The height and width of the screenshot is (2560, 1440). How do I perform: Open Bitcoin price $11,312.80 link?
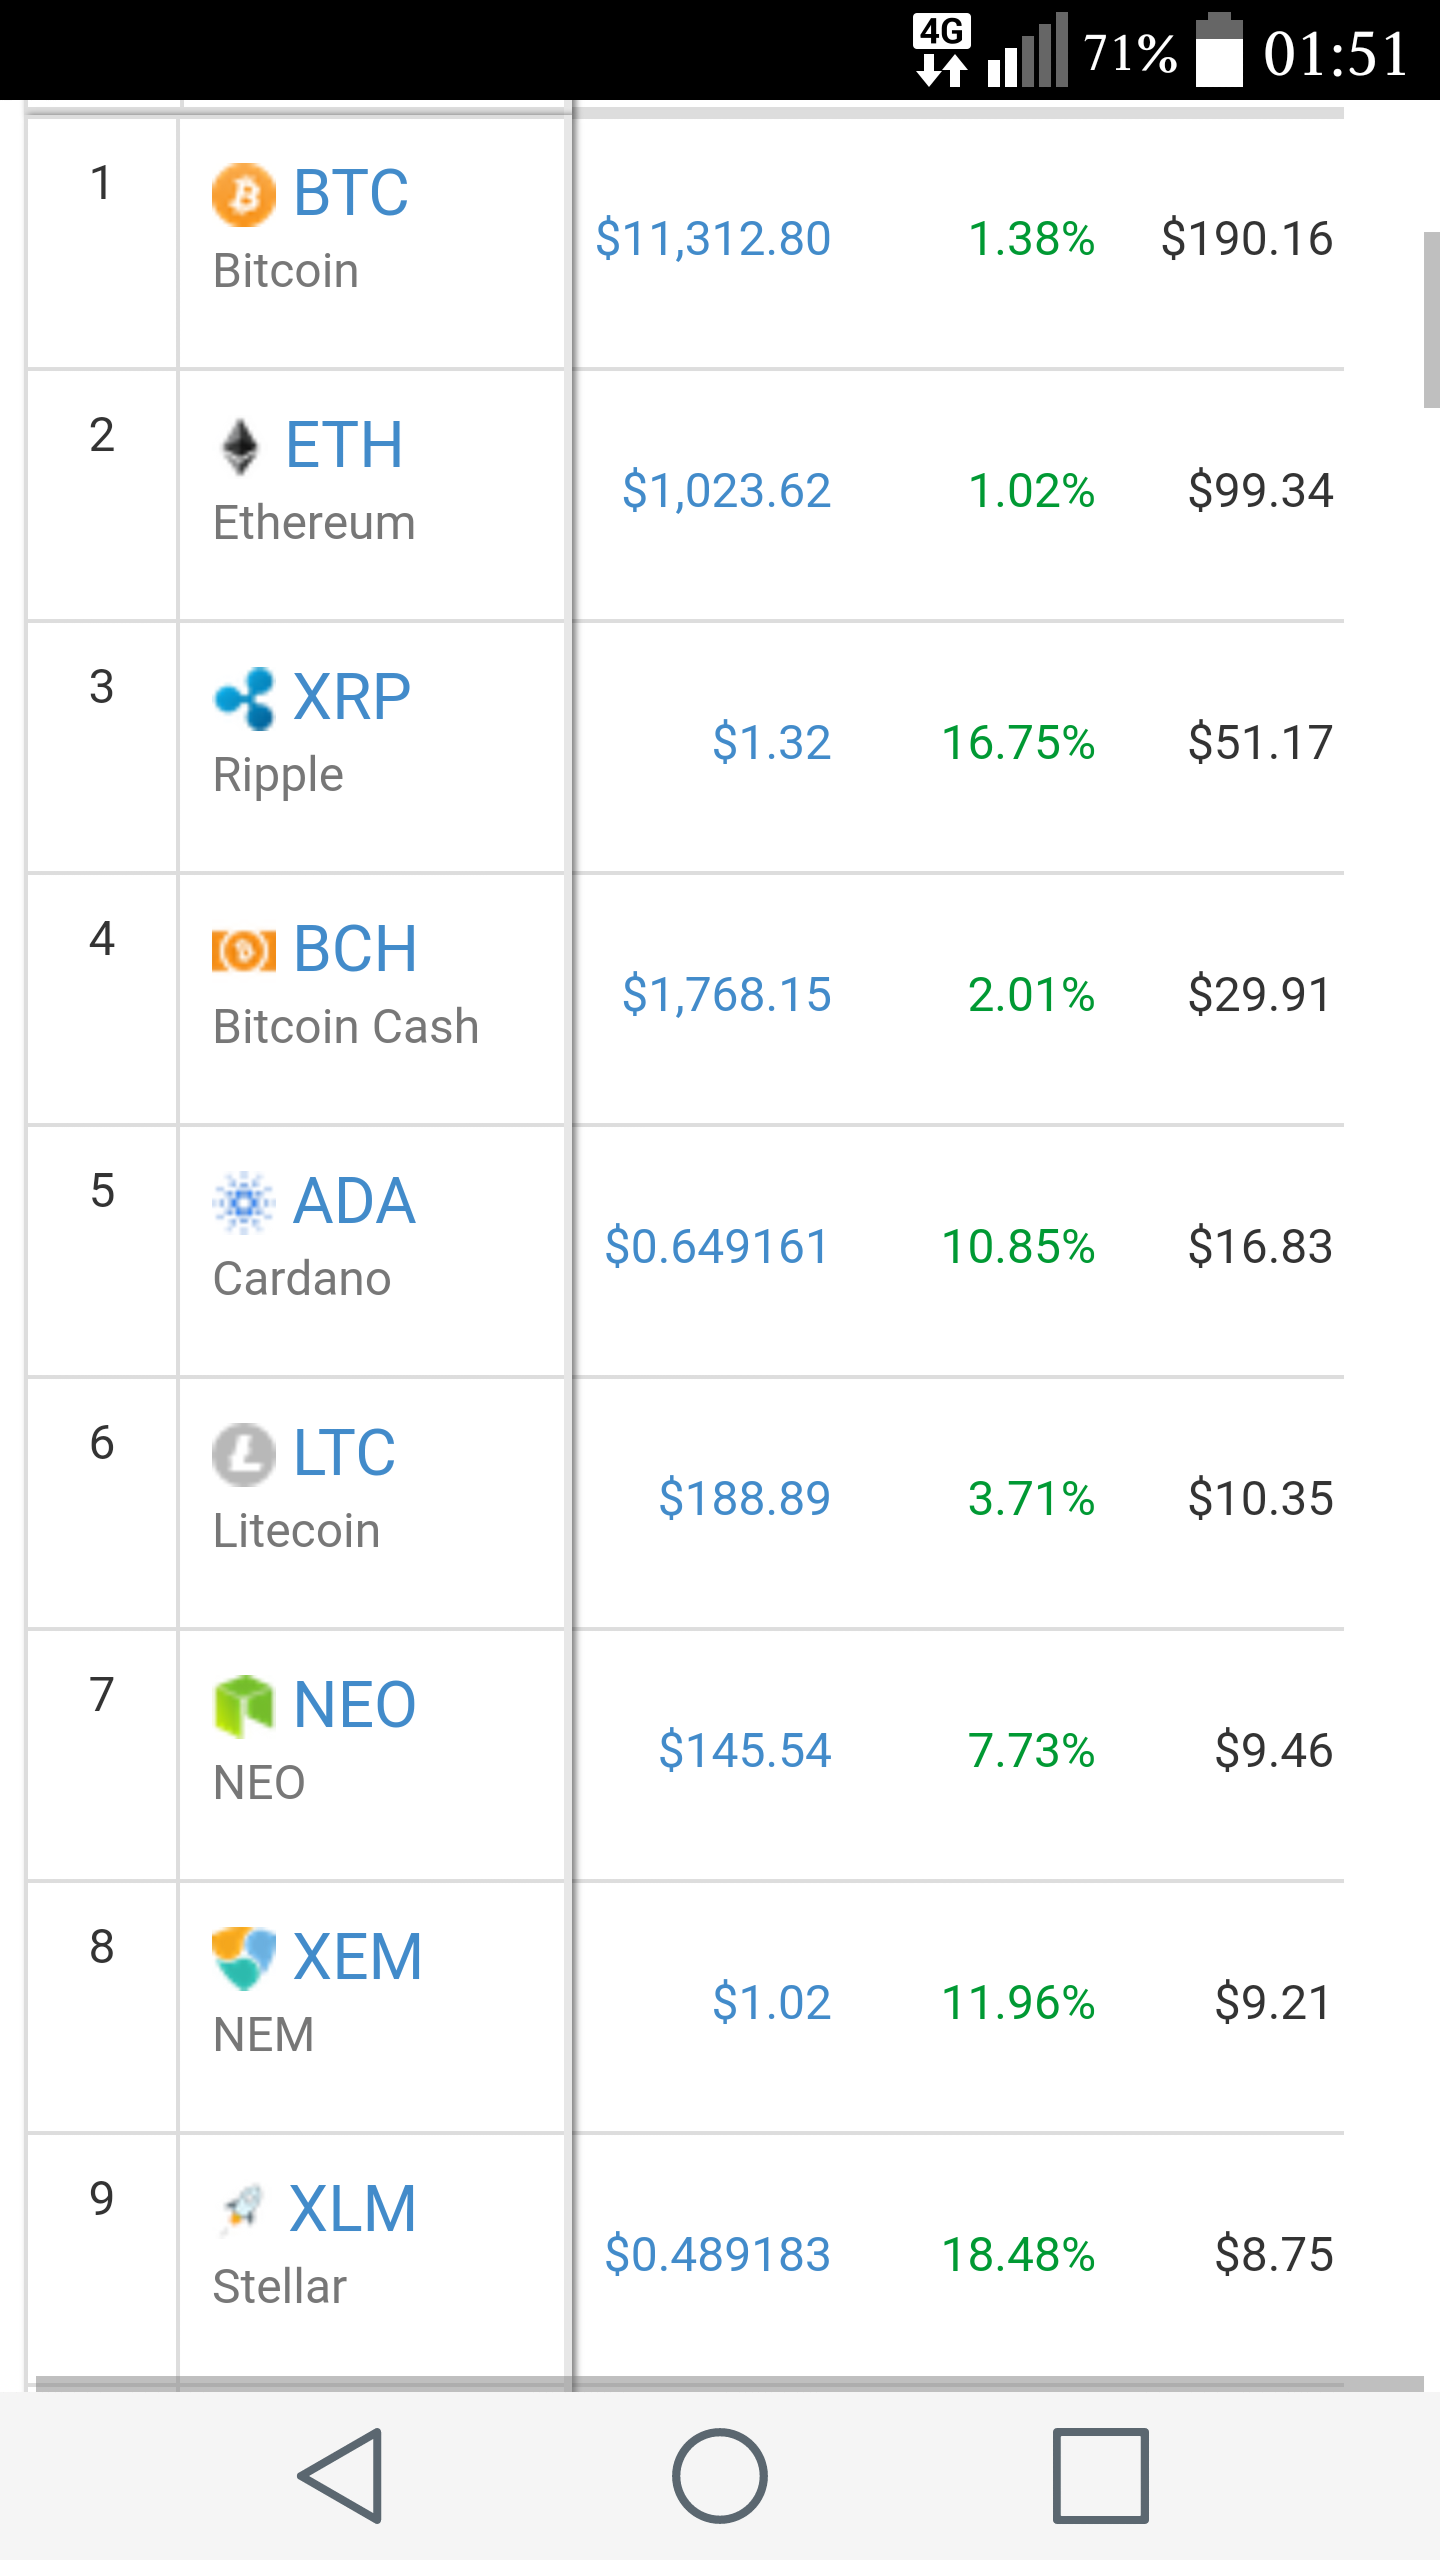(713, 239)
